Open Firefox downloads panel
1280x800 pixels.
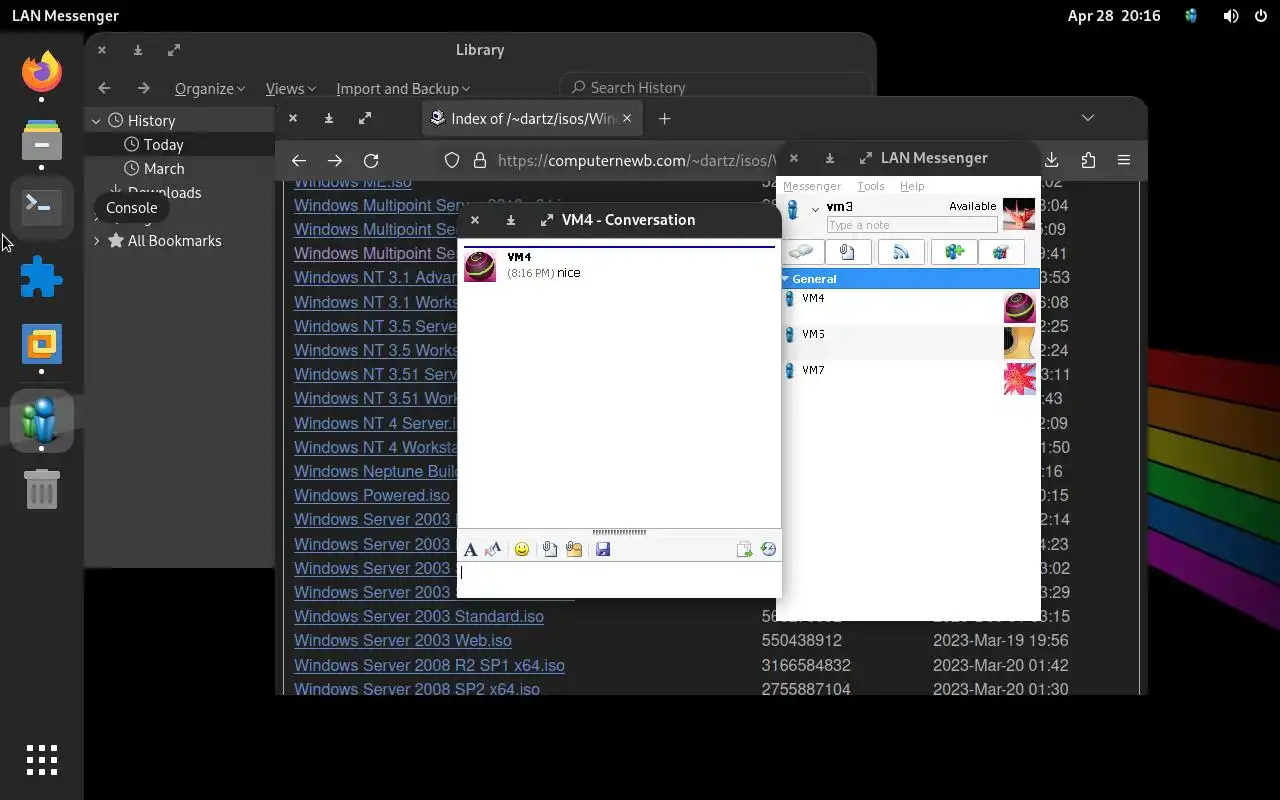tap(1052, 160)
